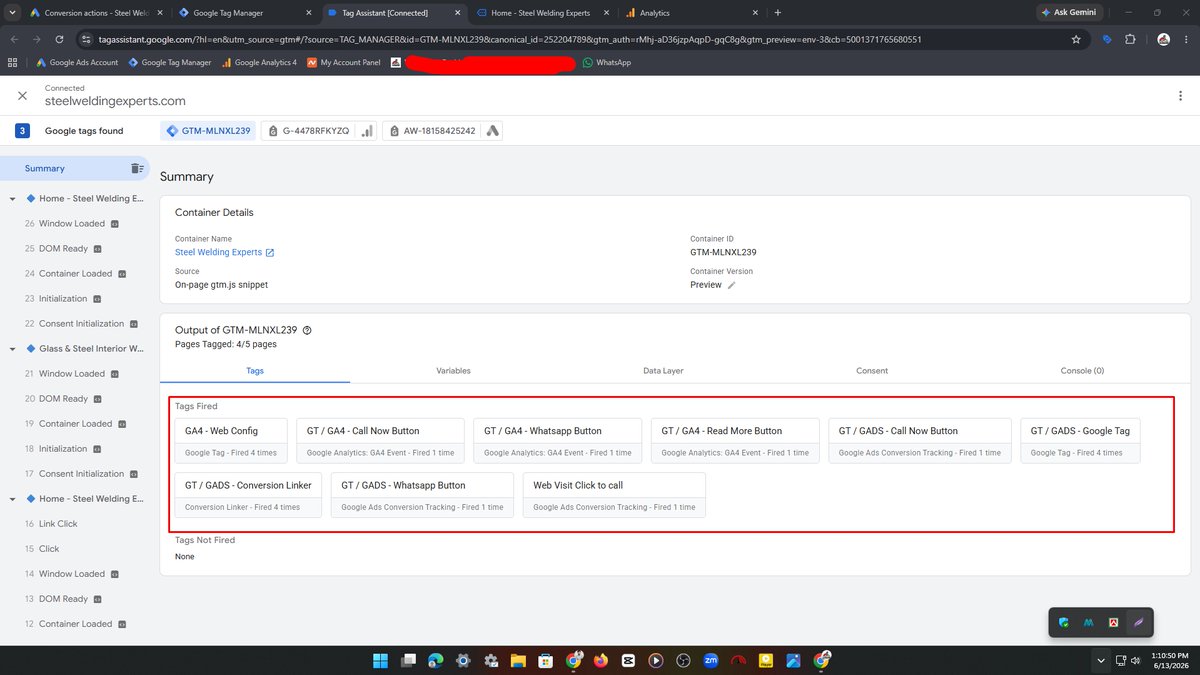Open the GT / GADS - Whatsapp Button tag

click(423, 495)
